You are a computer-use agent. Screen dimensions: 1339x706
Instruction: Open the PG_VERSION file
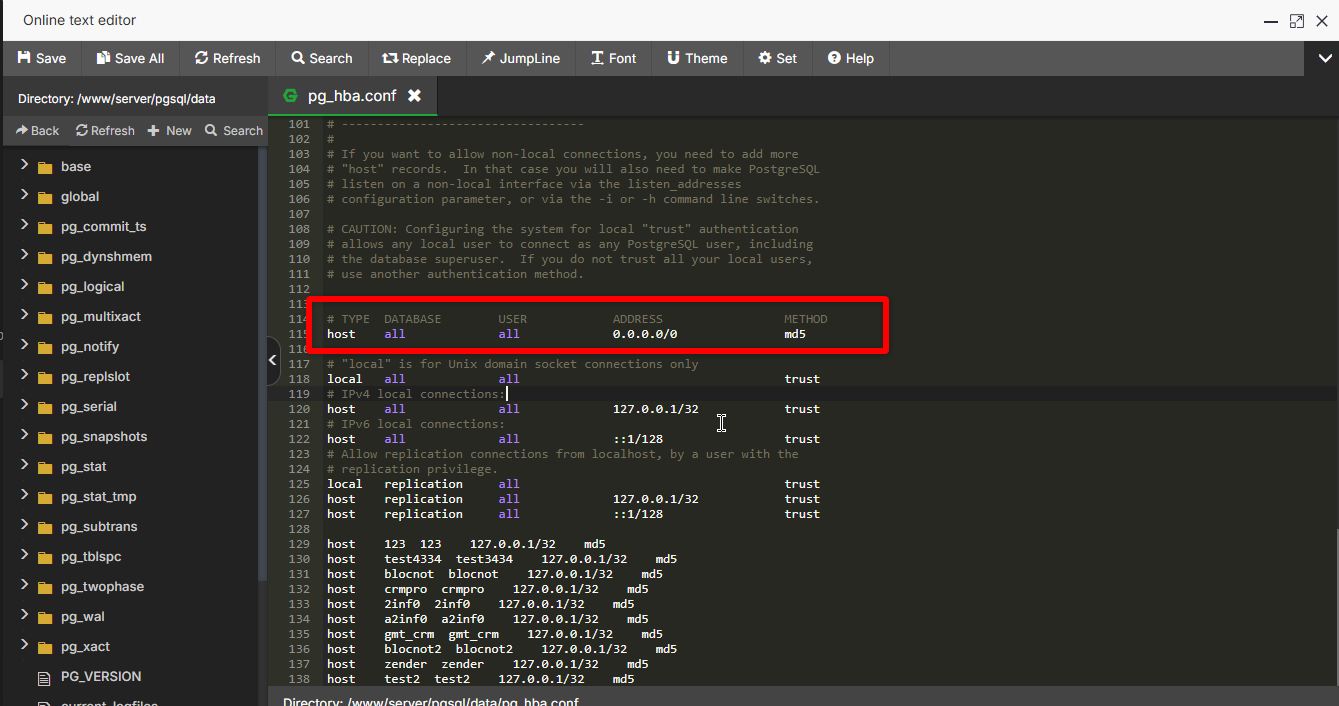tap(100, 677)
